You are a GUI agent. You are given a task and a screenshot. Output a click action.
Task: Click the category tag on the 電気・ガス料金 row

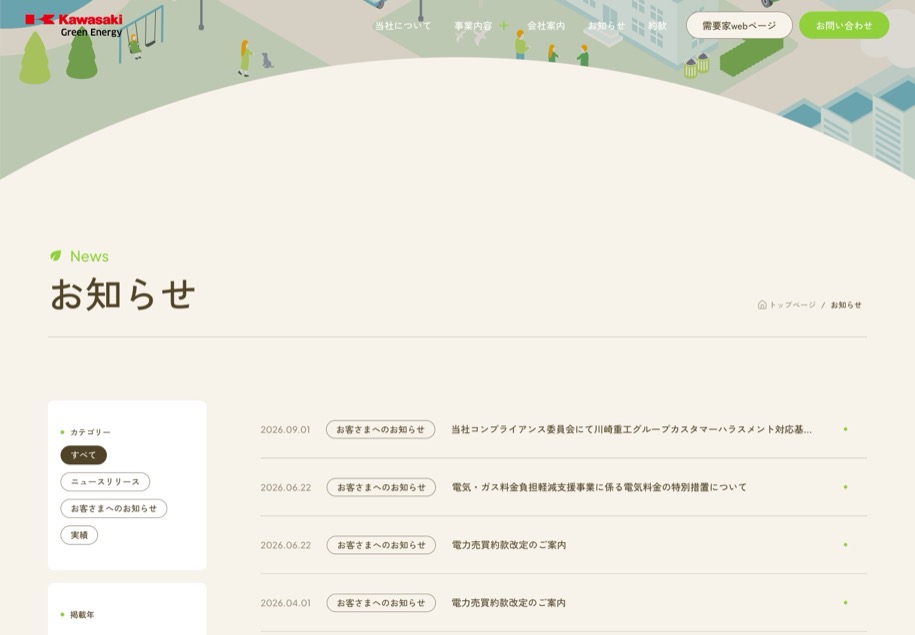[381, 487]
